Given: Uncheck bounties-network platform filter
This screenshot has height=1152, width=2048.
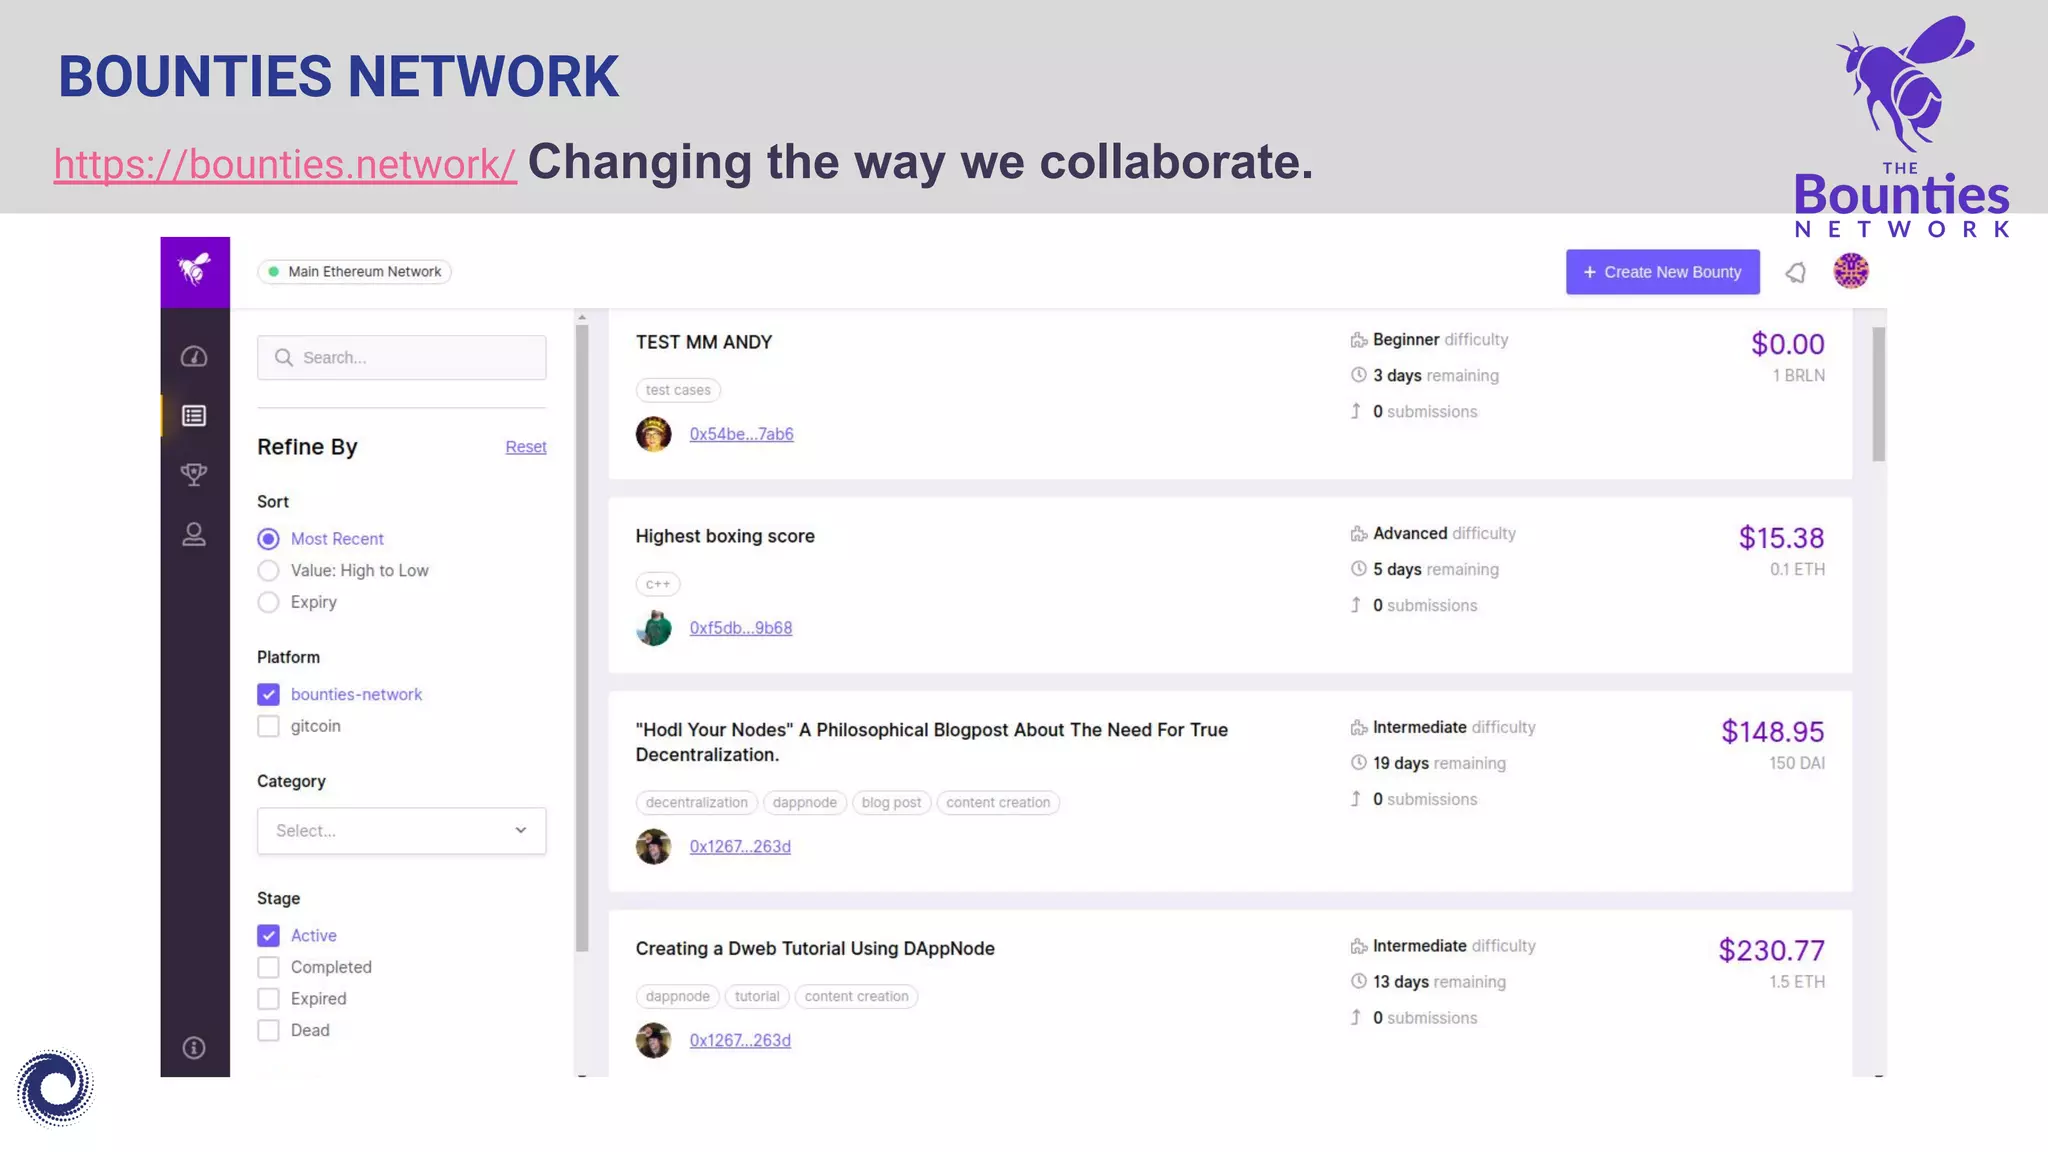Looking at the screenshot, I should coord(268,694).
